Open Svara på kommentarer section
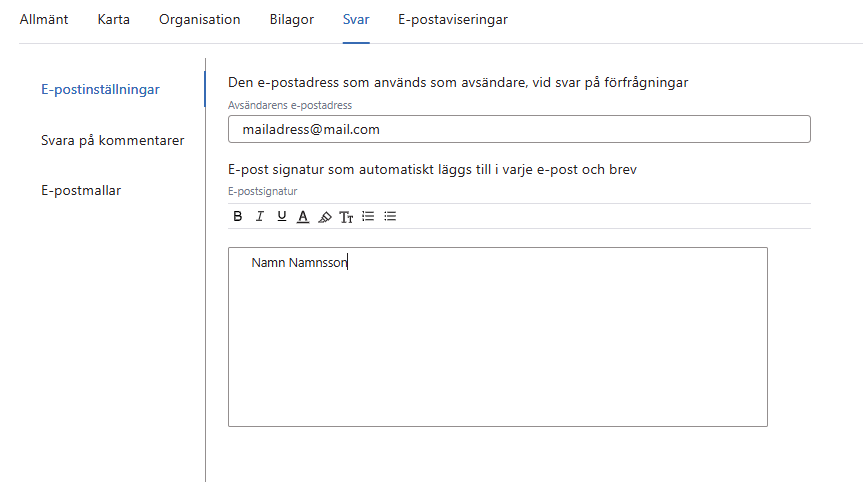The height and width of the screenshot is (482, 863). click(x=112, y=140)
